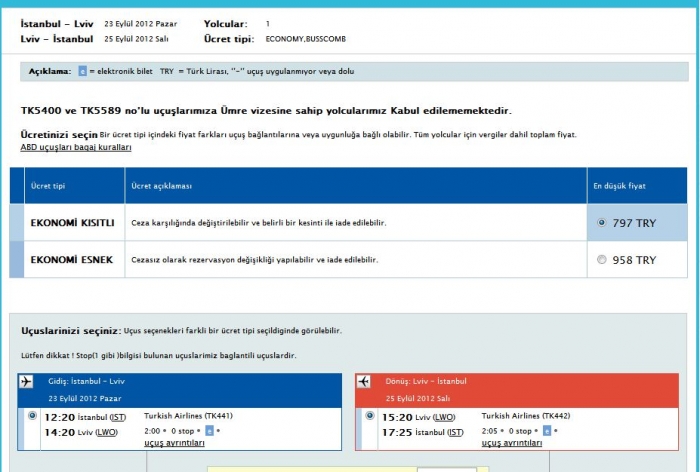Click the airplane icon on return panel
This screenshot has width=700, height=472.
tap(364, 382)
